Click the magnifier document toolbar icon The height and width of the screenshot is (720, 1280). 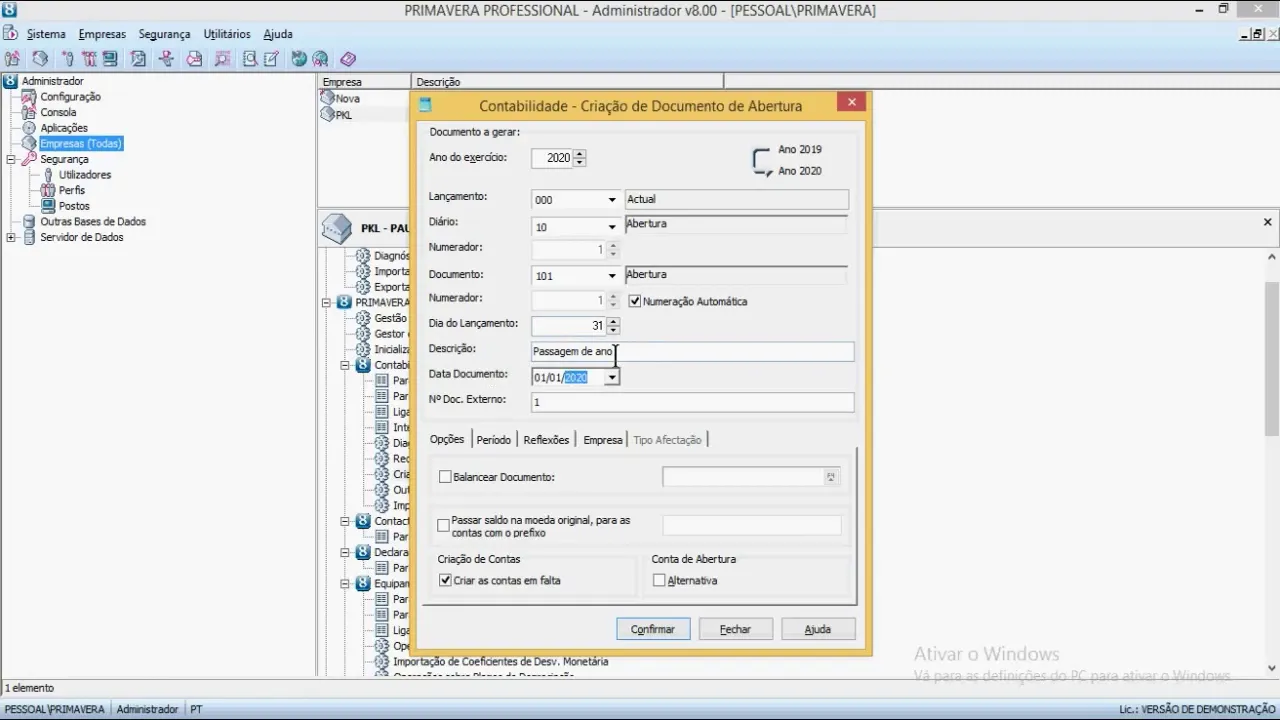point(250,59)
